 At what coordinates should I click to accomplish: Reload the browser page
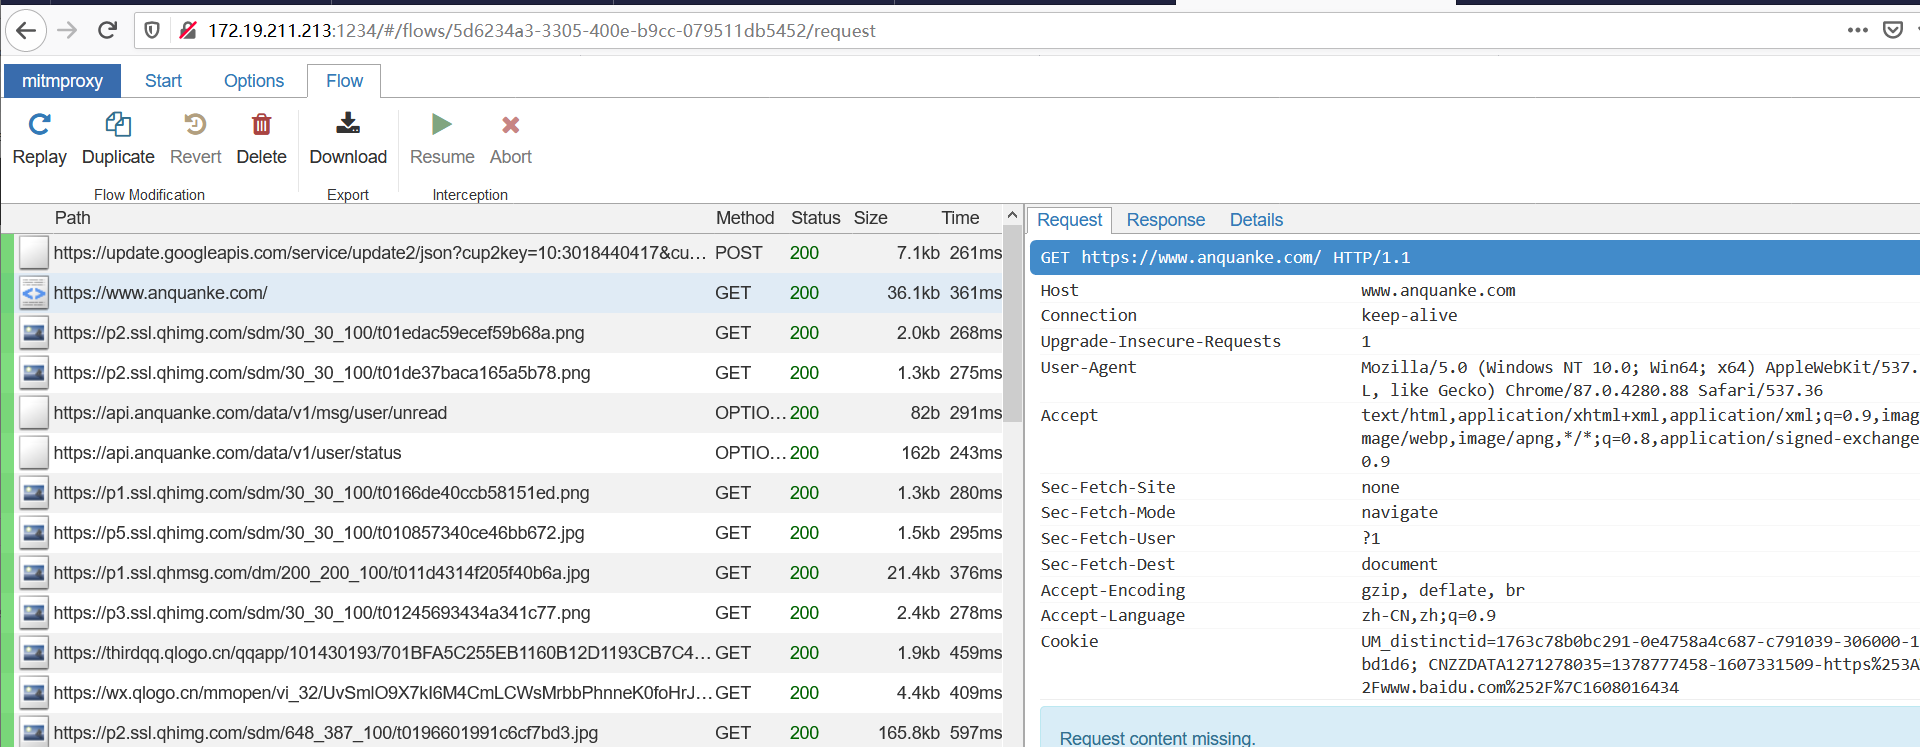click(108, 30)
